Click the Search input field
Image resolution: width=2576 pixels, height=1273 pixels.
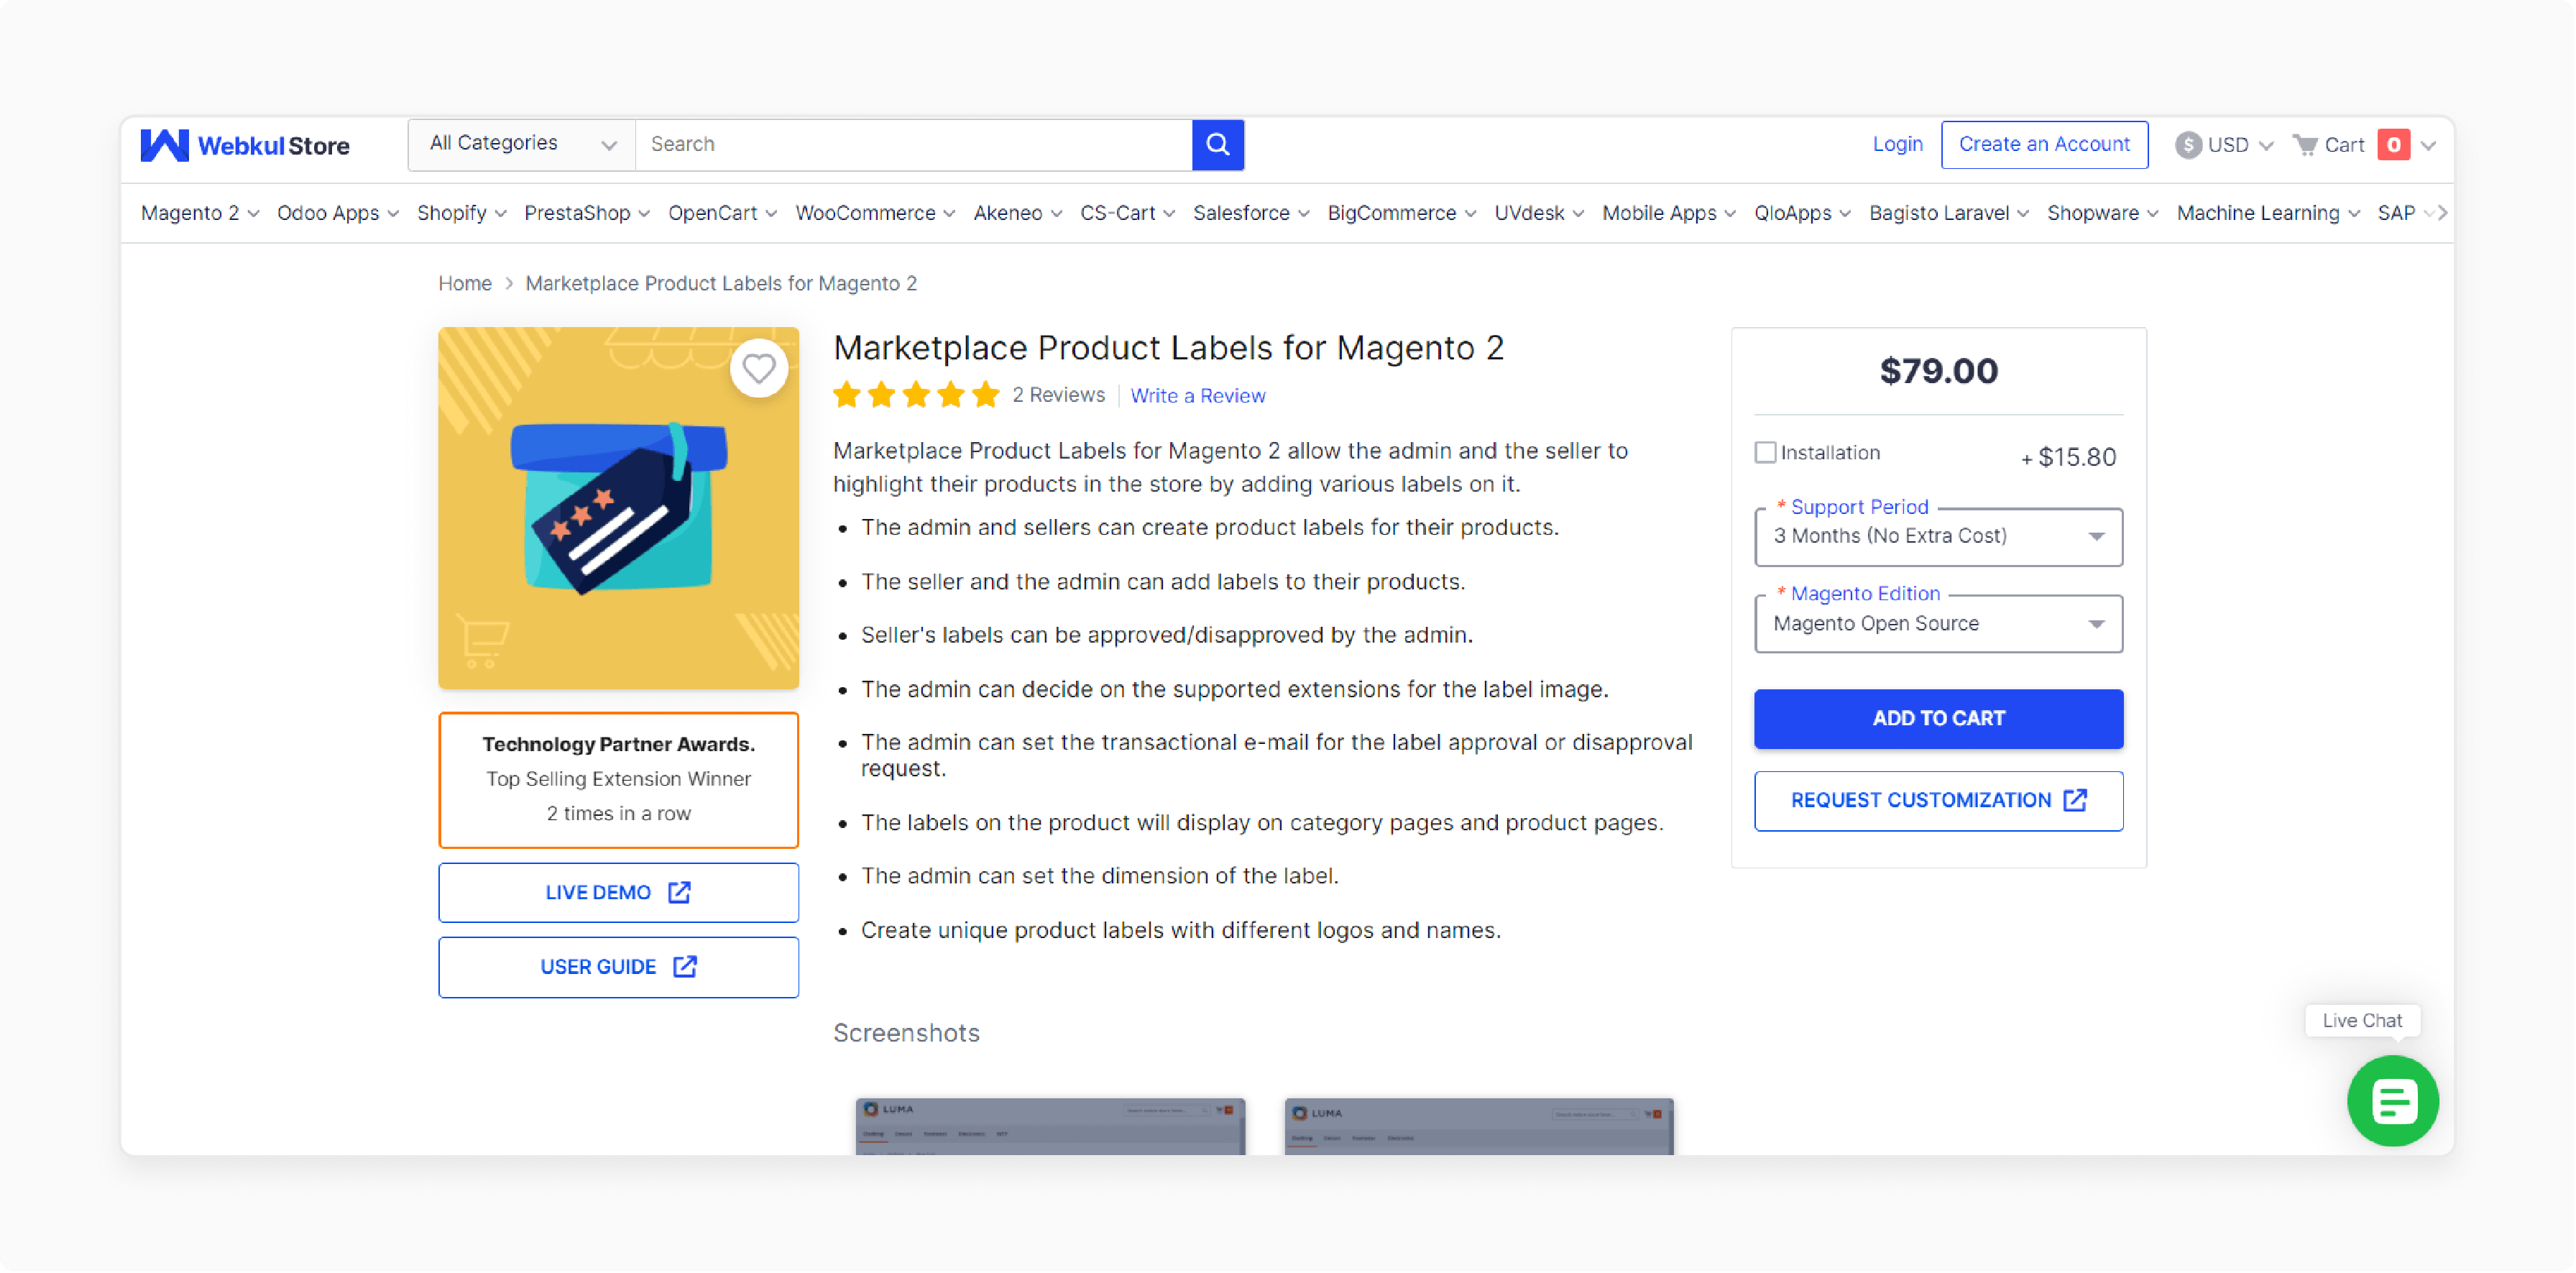(914, 144)
